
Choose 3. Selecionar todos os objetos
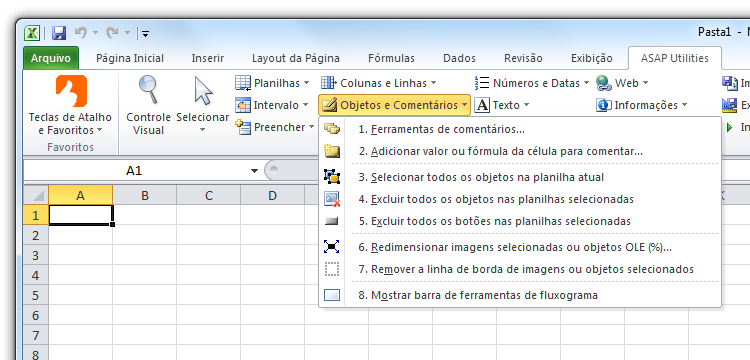[x=520, y=177]
